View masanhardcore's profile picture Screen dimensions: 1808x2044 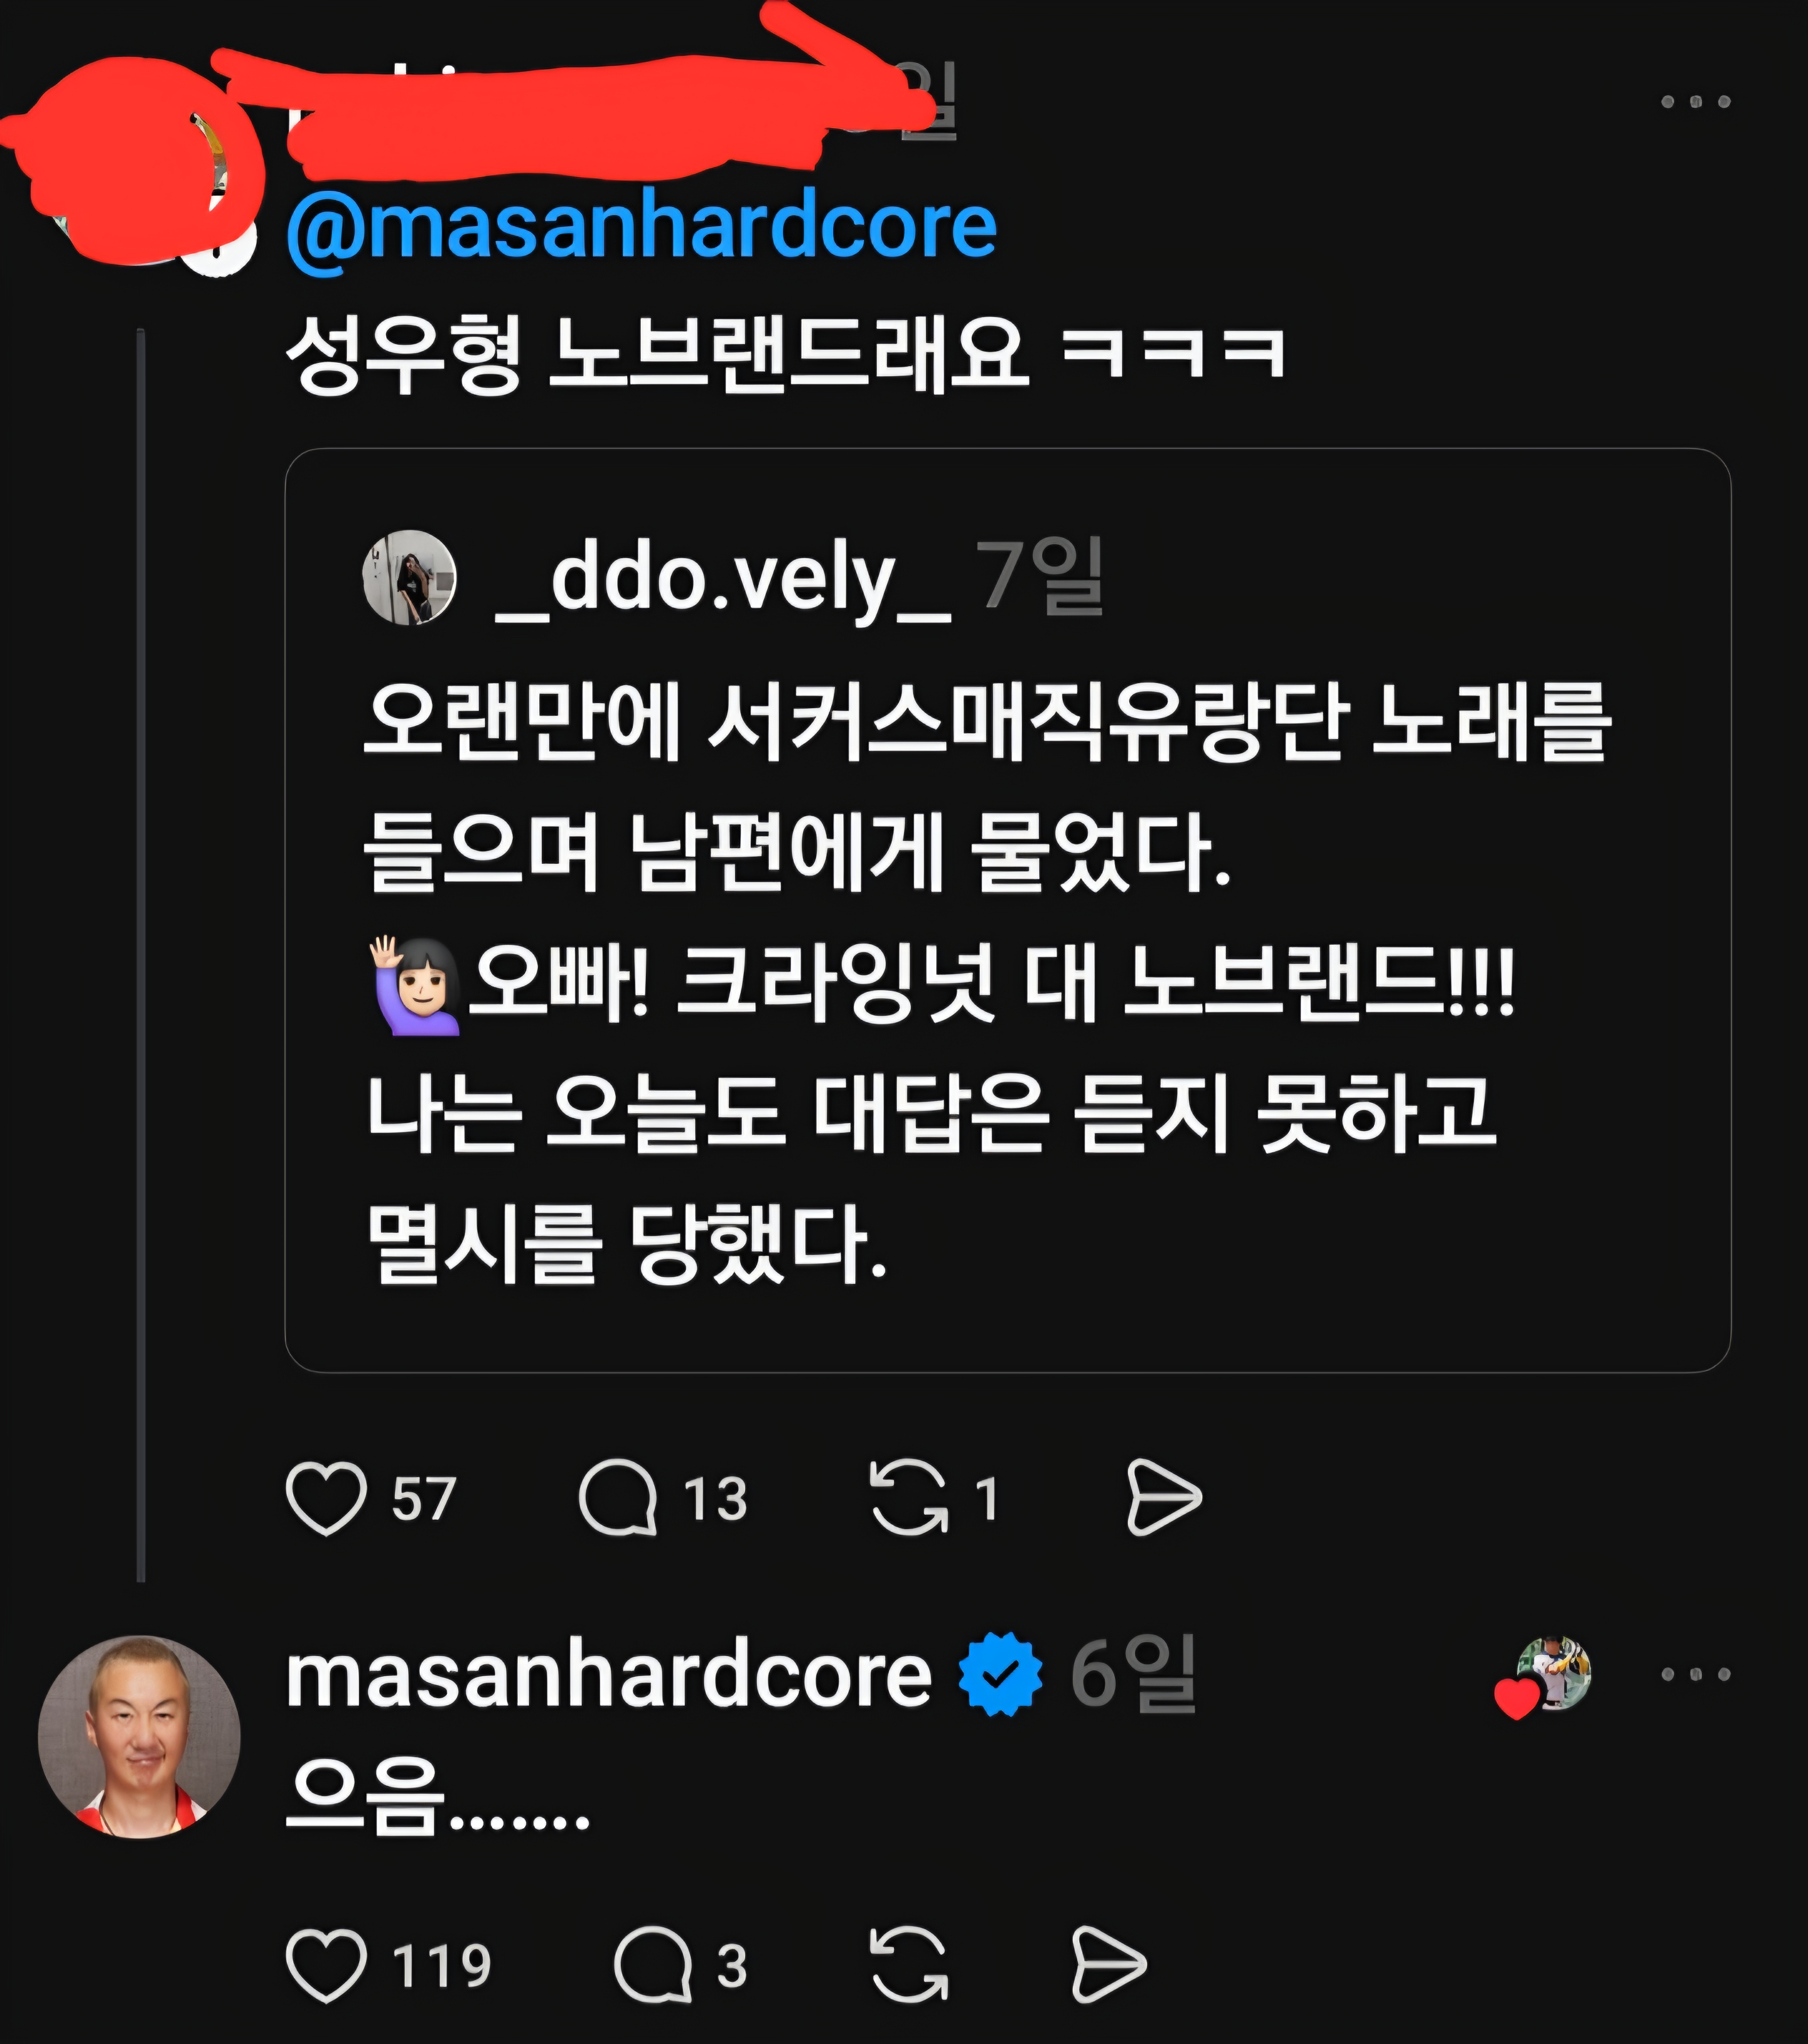coord(139,1737)
